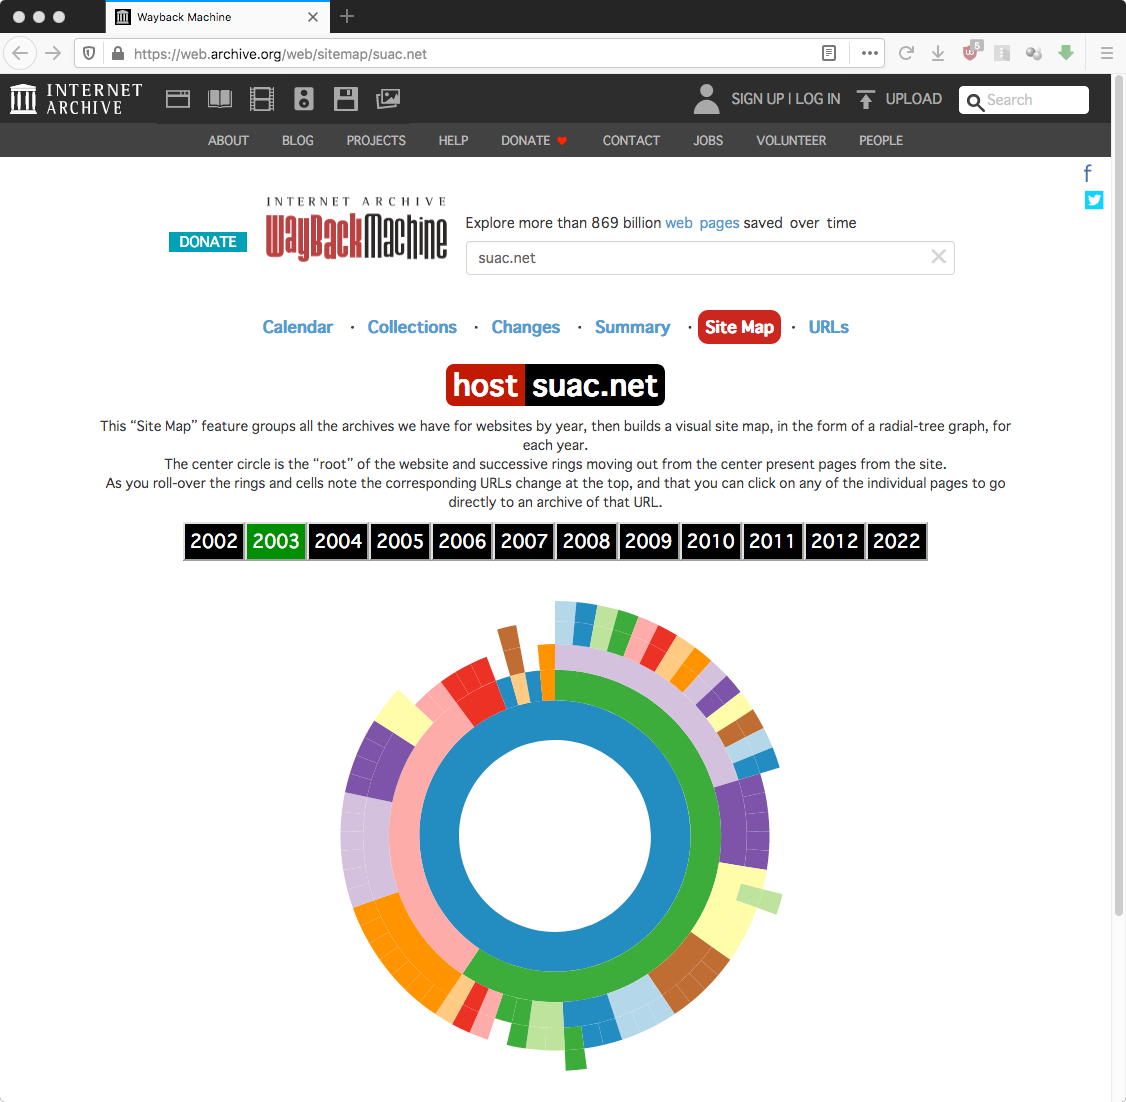This screenshot has height=1102, width=1126.
Task: Click the upload arrow icon
Action: 866,99
